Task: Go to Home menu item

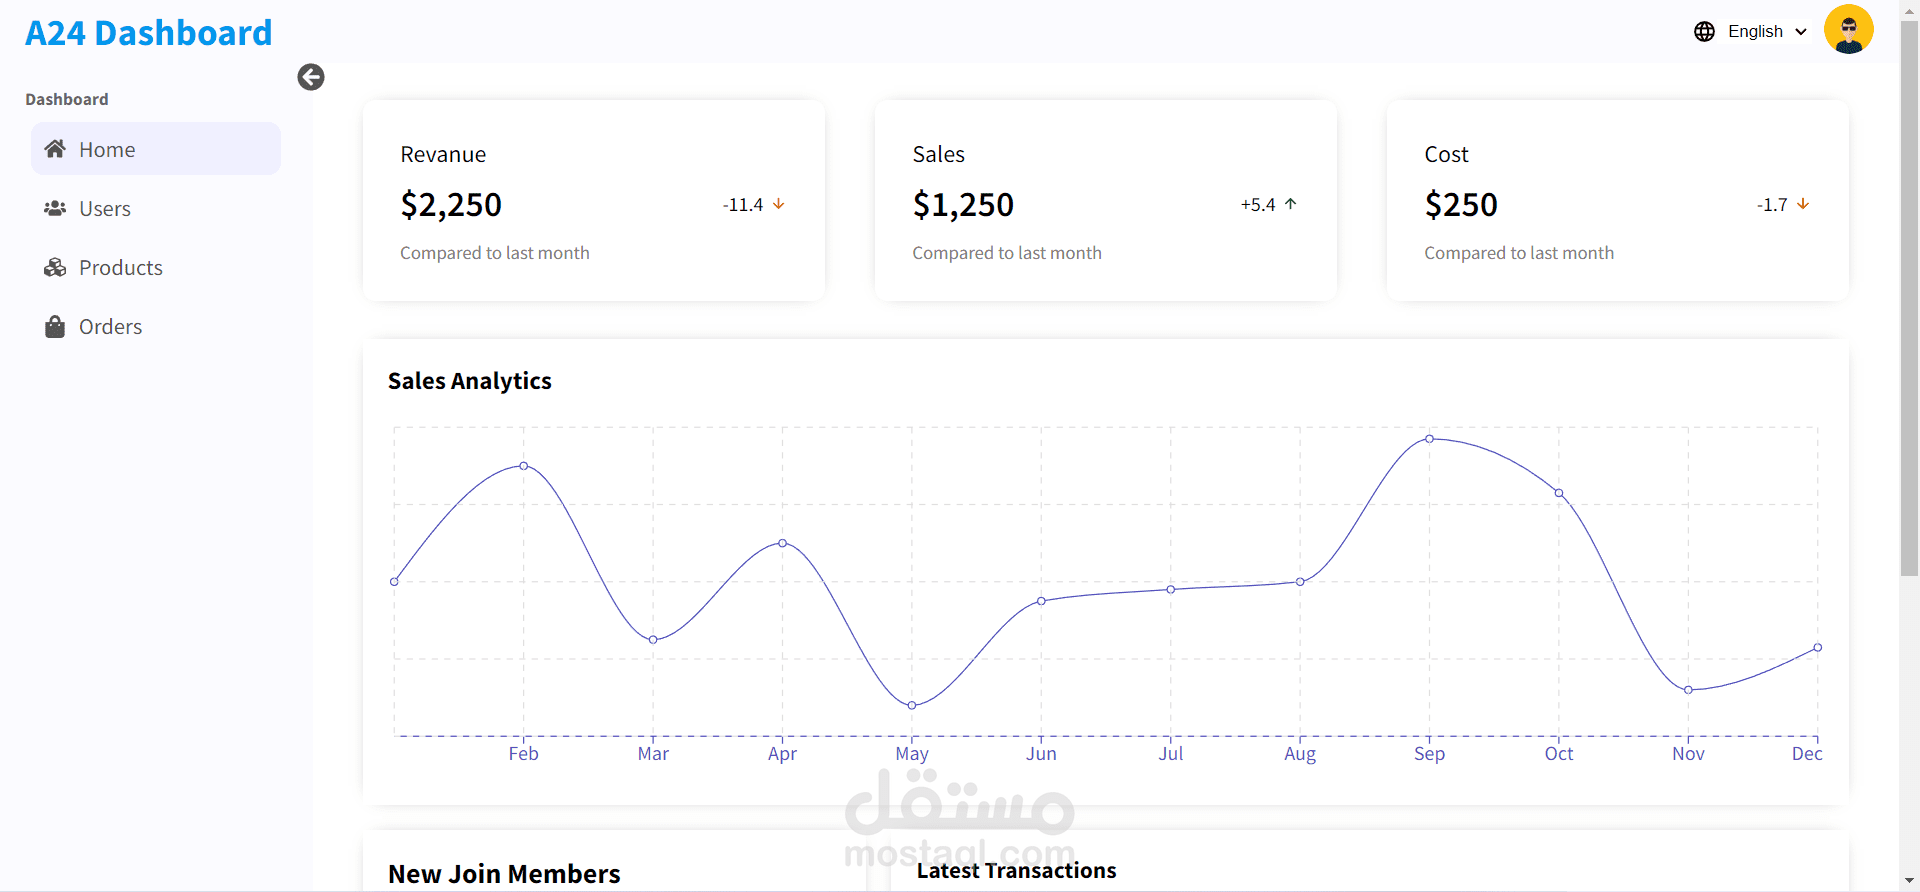Action: [156, 149]
